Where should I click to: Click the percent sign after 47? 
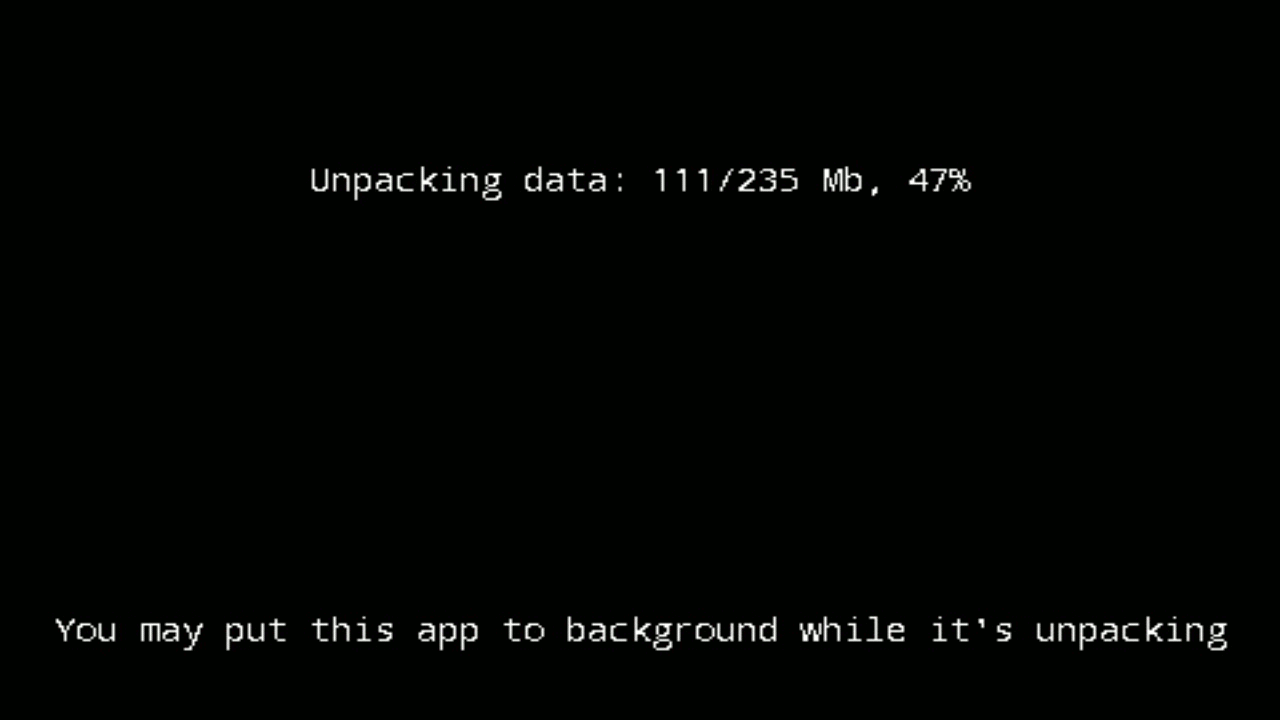pos(960,181)
